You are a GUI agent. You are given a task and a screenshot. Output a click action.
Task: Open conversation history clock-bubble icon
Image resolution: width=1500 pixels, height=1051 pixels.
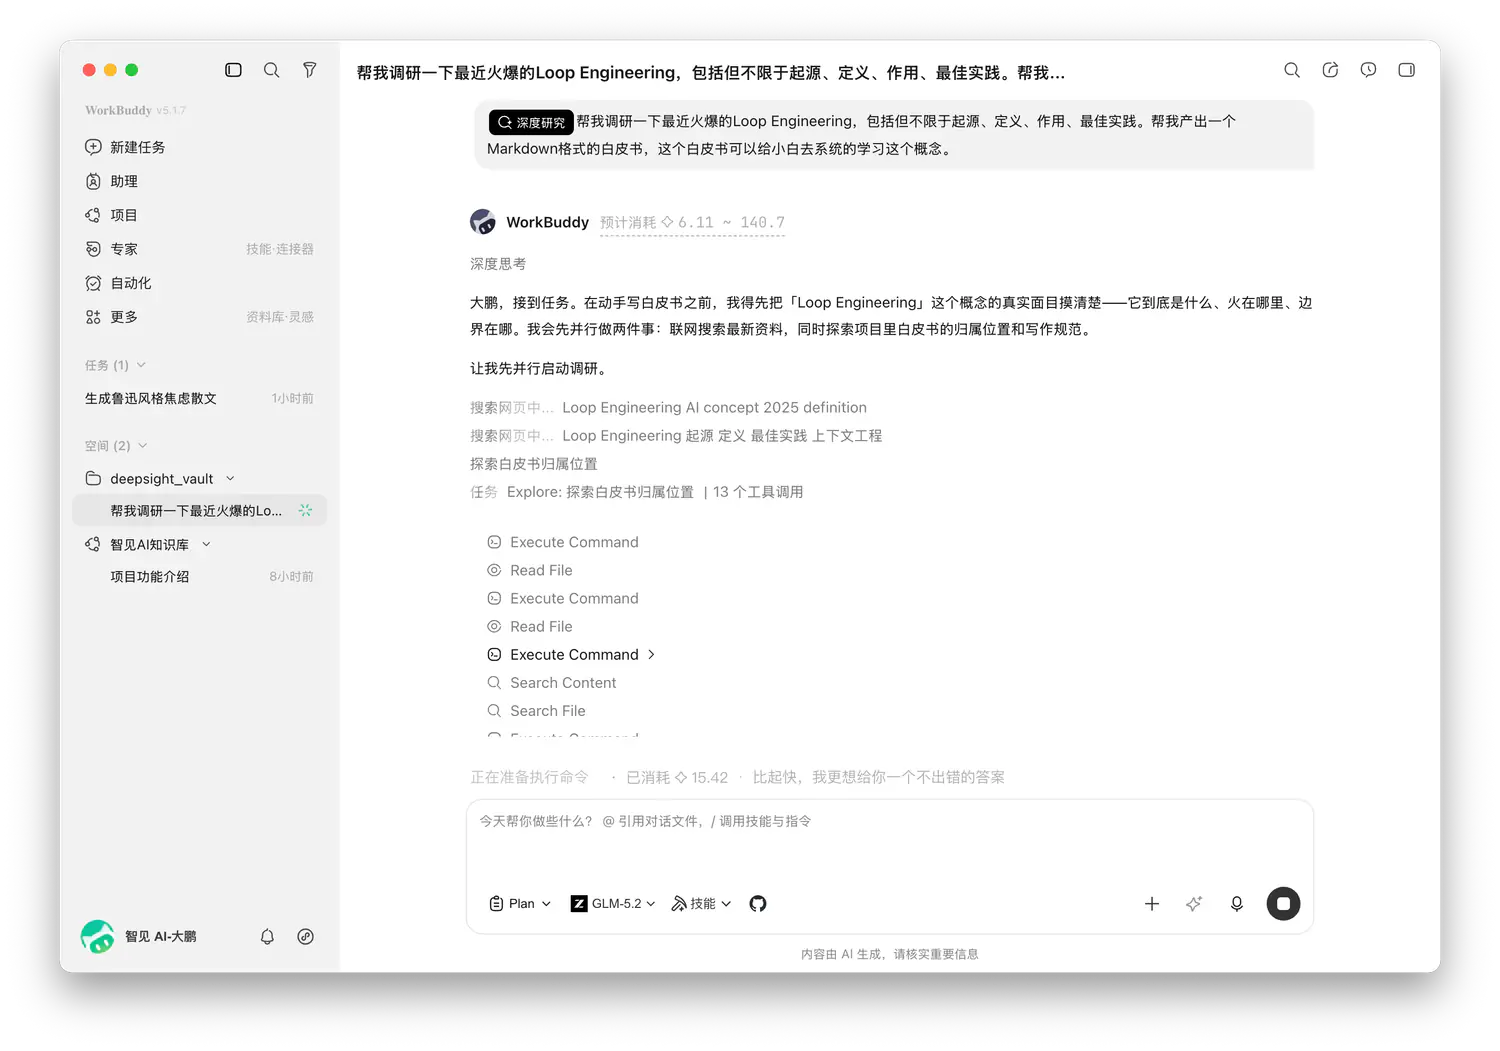pyautogui.click(x=1368, y=70)
